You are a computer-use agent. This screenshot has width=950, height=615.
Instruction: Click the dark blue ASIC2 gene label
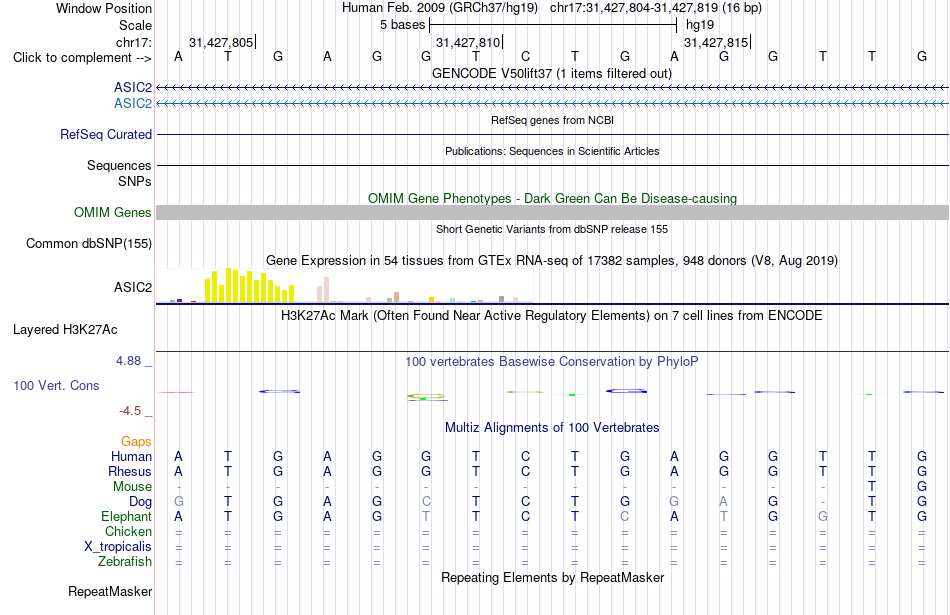click(133, 87)
